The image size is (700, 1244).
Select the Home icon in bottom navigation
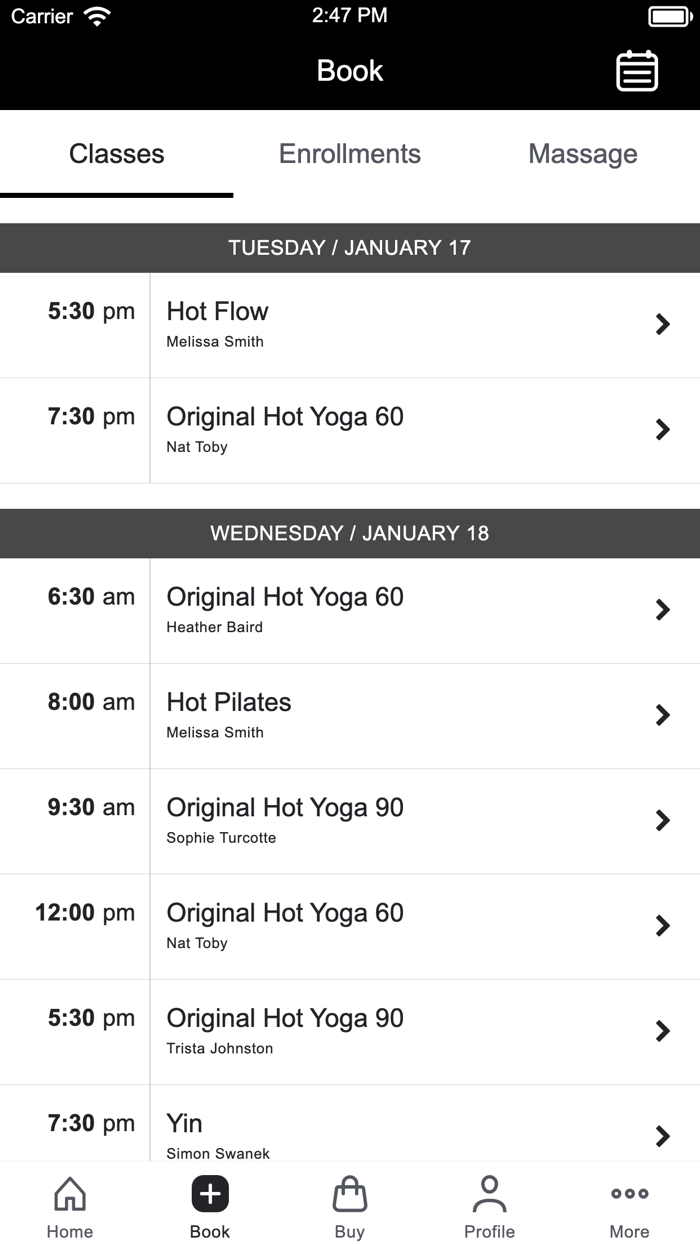[x=69, y=1193]
